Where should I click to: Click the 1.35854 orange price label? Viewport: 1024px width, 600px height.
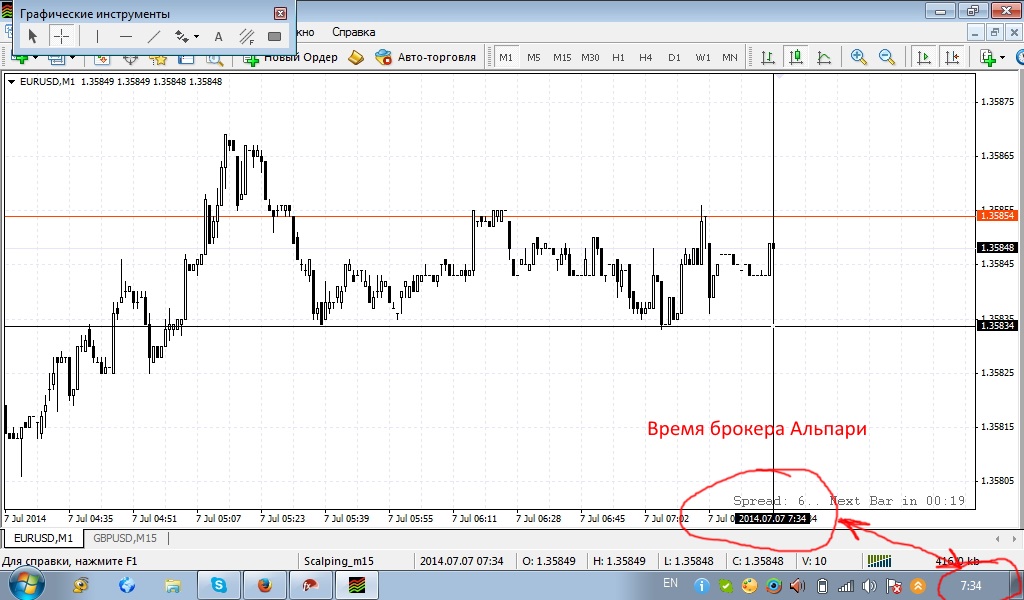[x=997, y=215]
